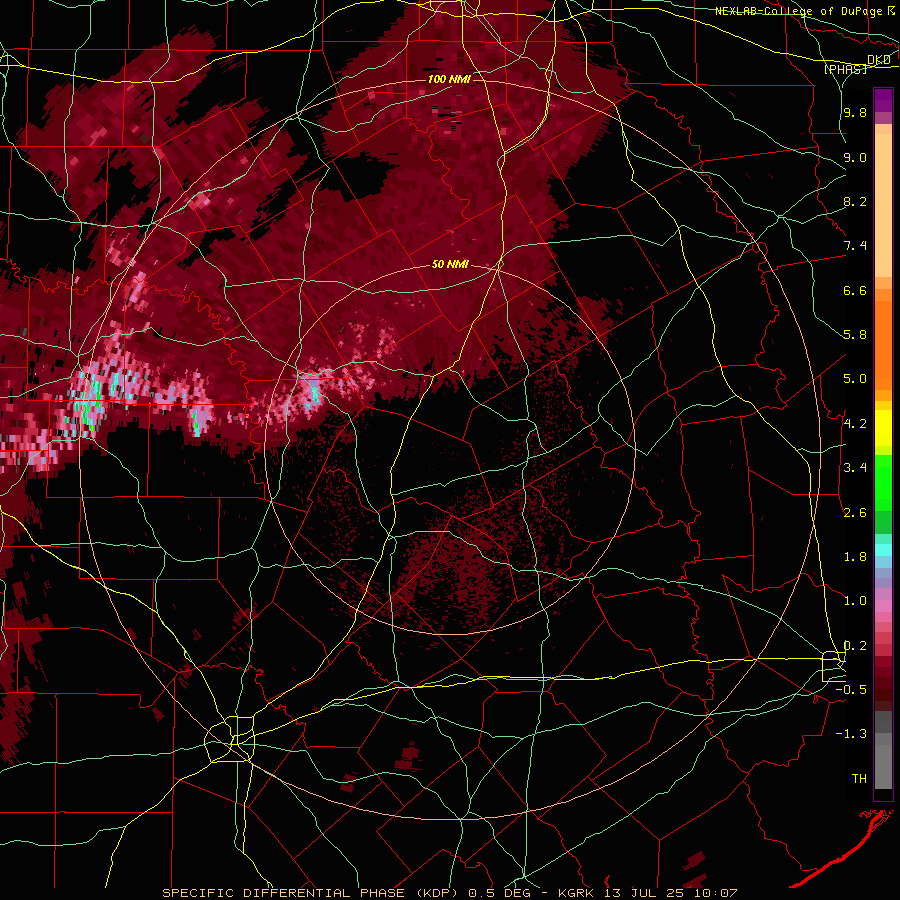
Task: Select the -1.3 scale value
Action: point(851,734)
